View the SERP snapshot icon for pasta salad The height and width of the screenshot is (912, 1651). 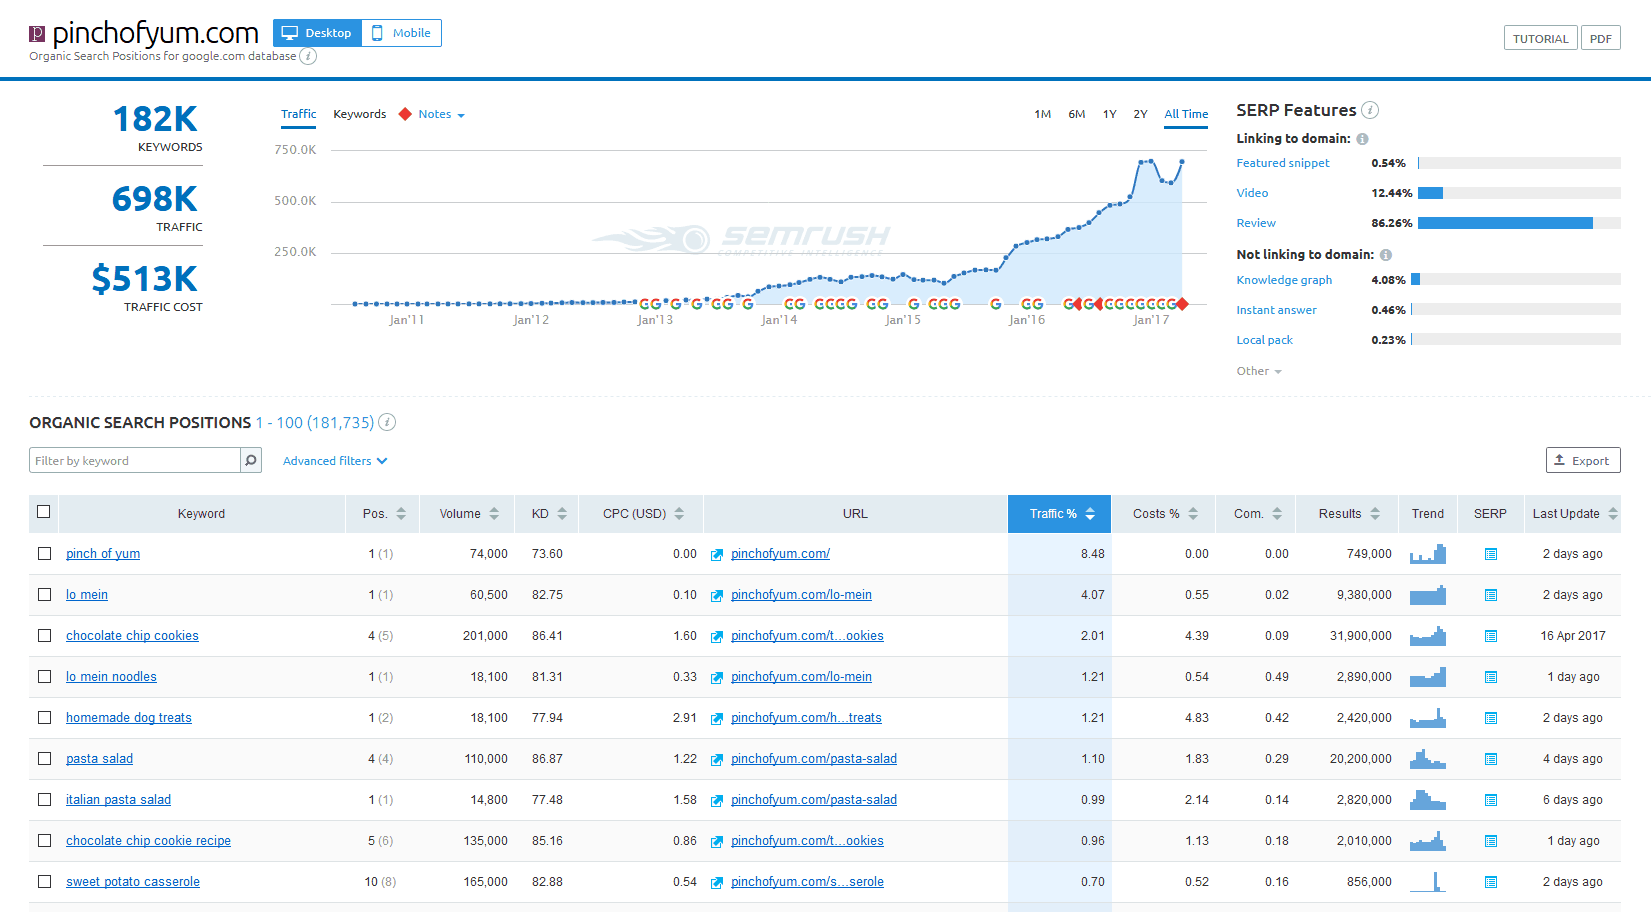(1491, 759)
